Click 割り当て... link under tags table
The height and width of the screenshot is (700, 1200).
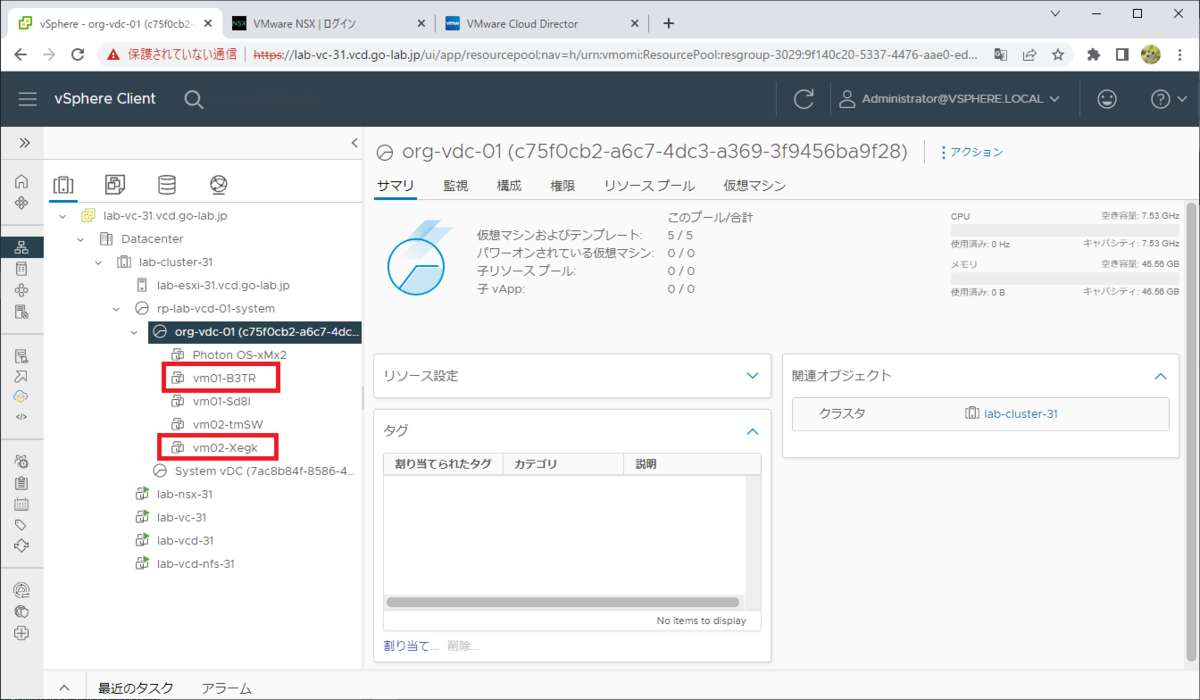411,646
